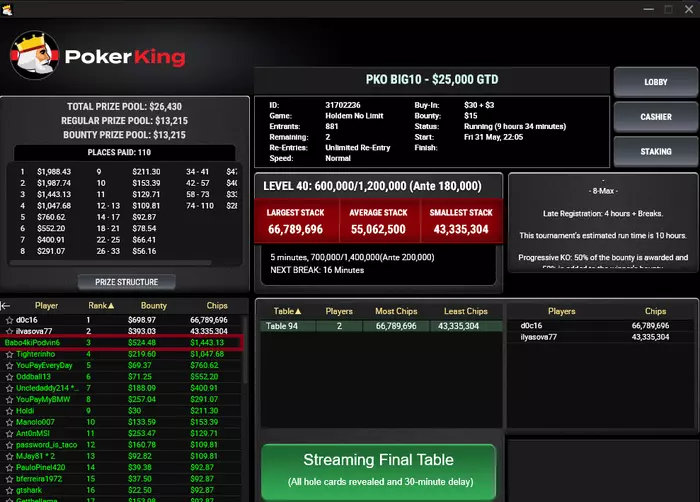This screenshot has width=700, height=502.
Task: Select the Table 94 row
Action: [381, 326]
